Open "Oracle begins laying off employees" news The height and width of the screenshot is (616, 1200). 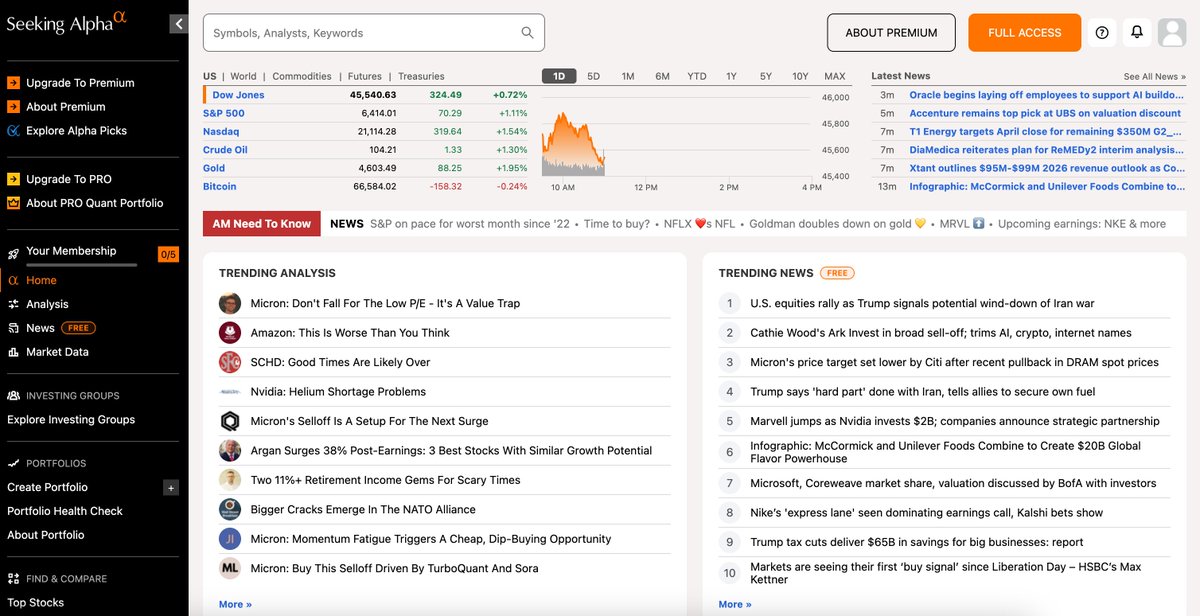pyautogui.click(x=1047, y=95)
